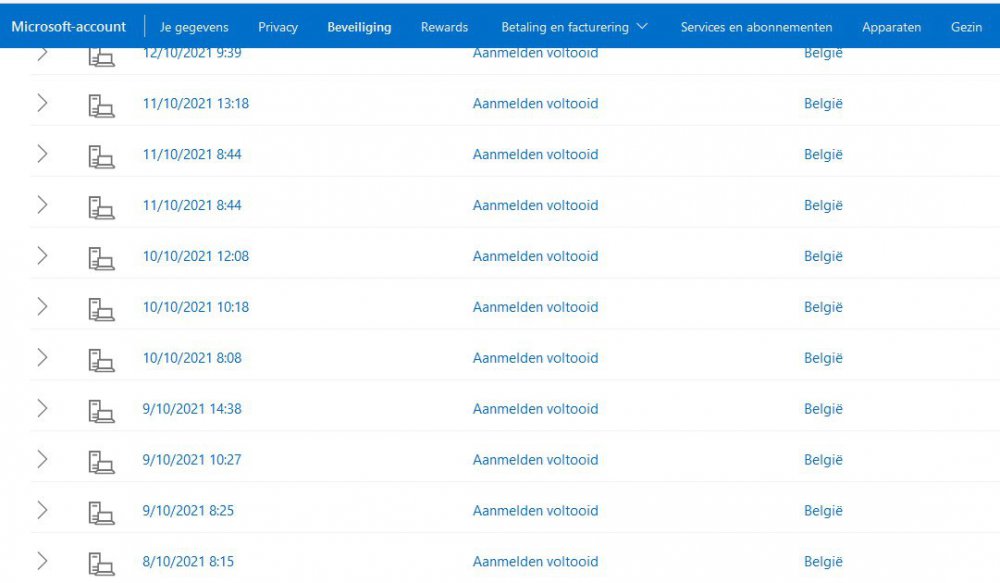The width and height of the screenshot is (1000, 583).
Task: Switch to Services en abonnementen
Action: 756,27
